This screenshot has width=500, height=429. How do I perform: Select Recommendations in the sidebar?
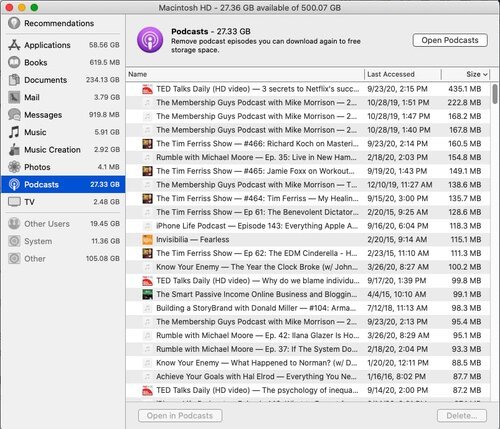point(63,23)
